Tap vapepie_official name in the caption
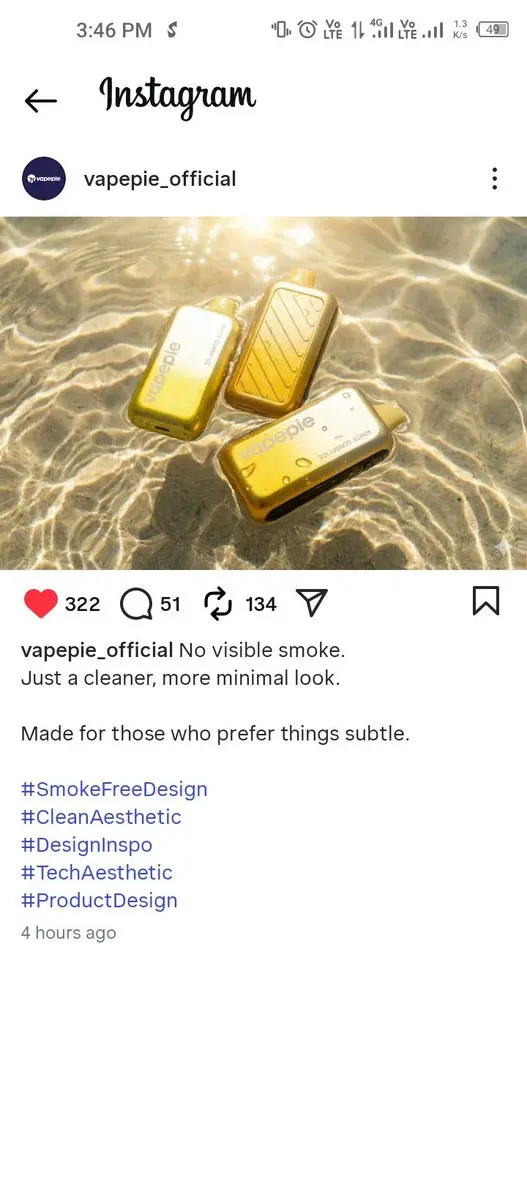Screen dimensions: 527x1200 coord(97,650)
